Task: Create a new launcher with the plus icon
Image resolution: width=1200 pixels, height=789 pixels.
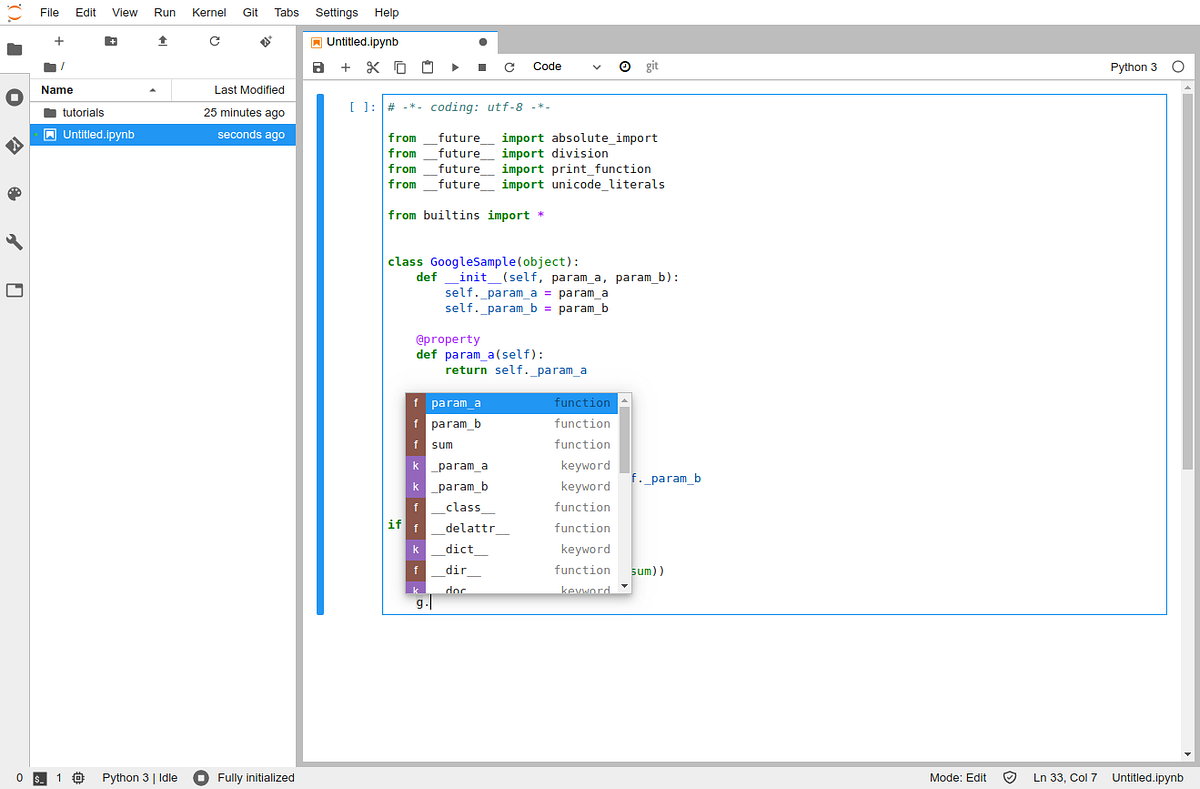Action: (58, 41)
